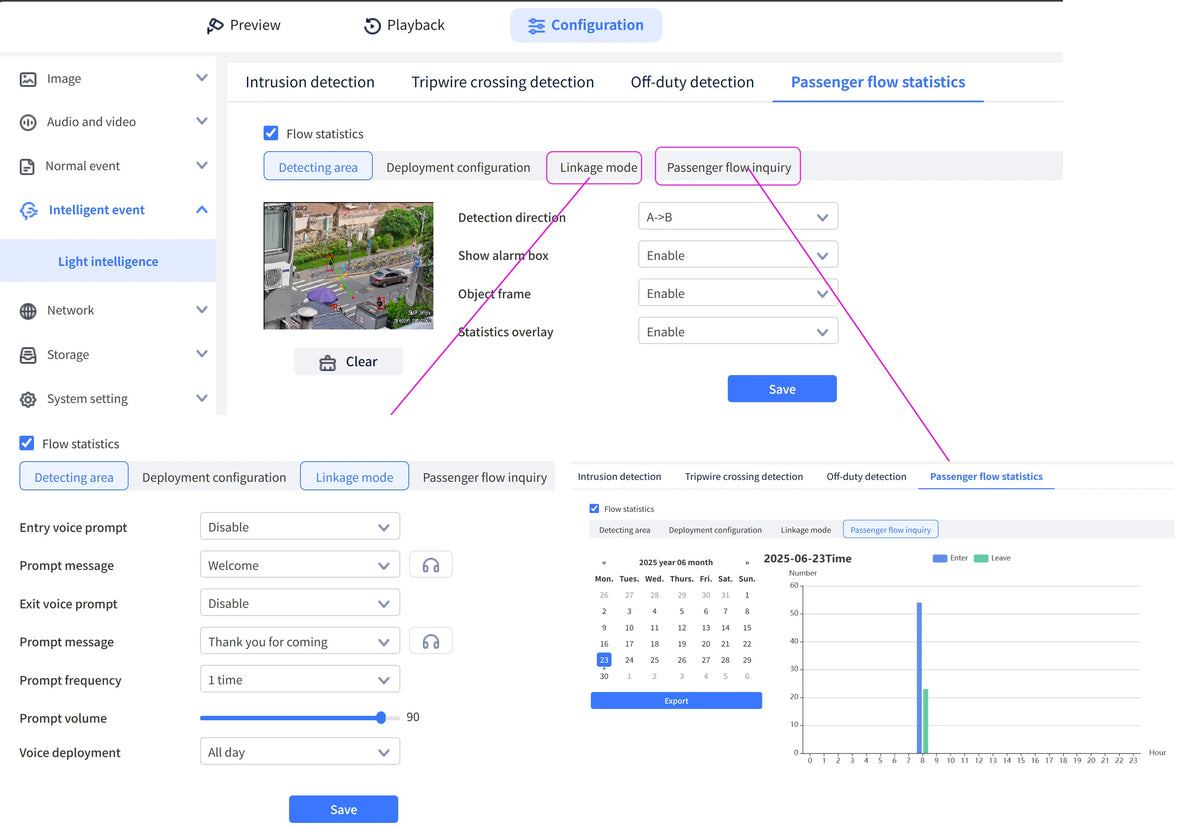
Task: Open the Configuration top menu
Action: point(586,25)
